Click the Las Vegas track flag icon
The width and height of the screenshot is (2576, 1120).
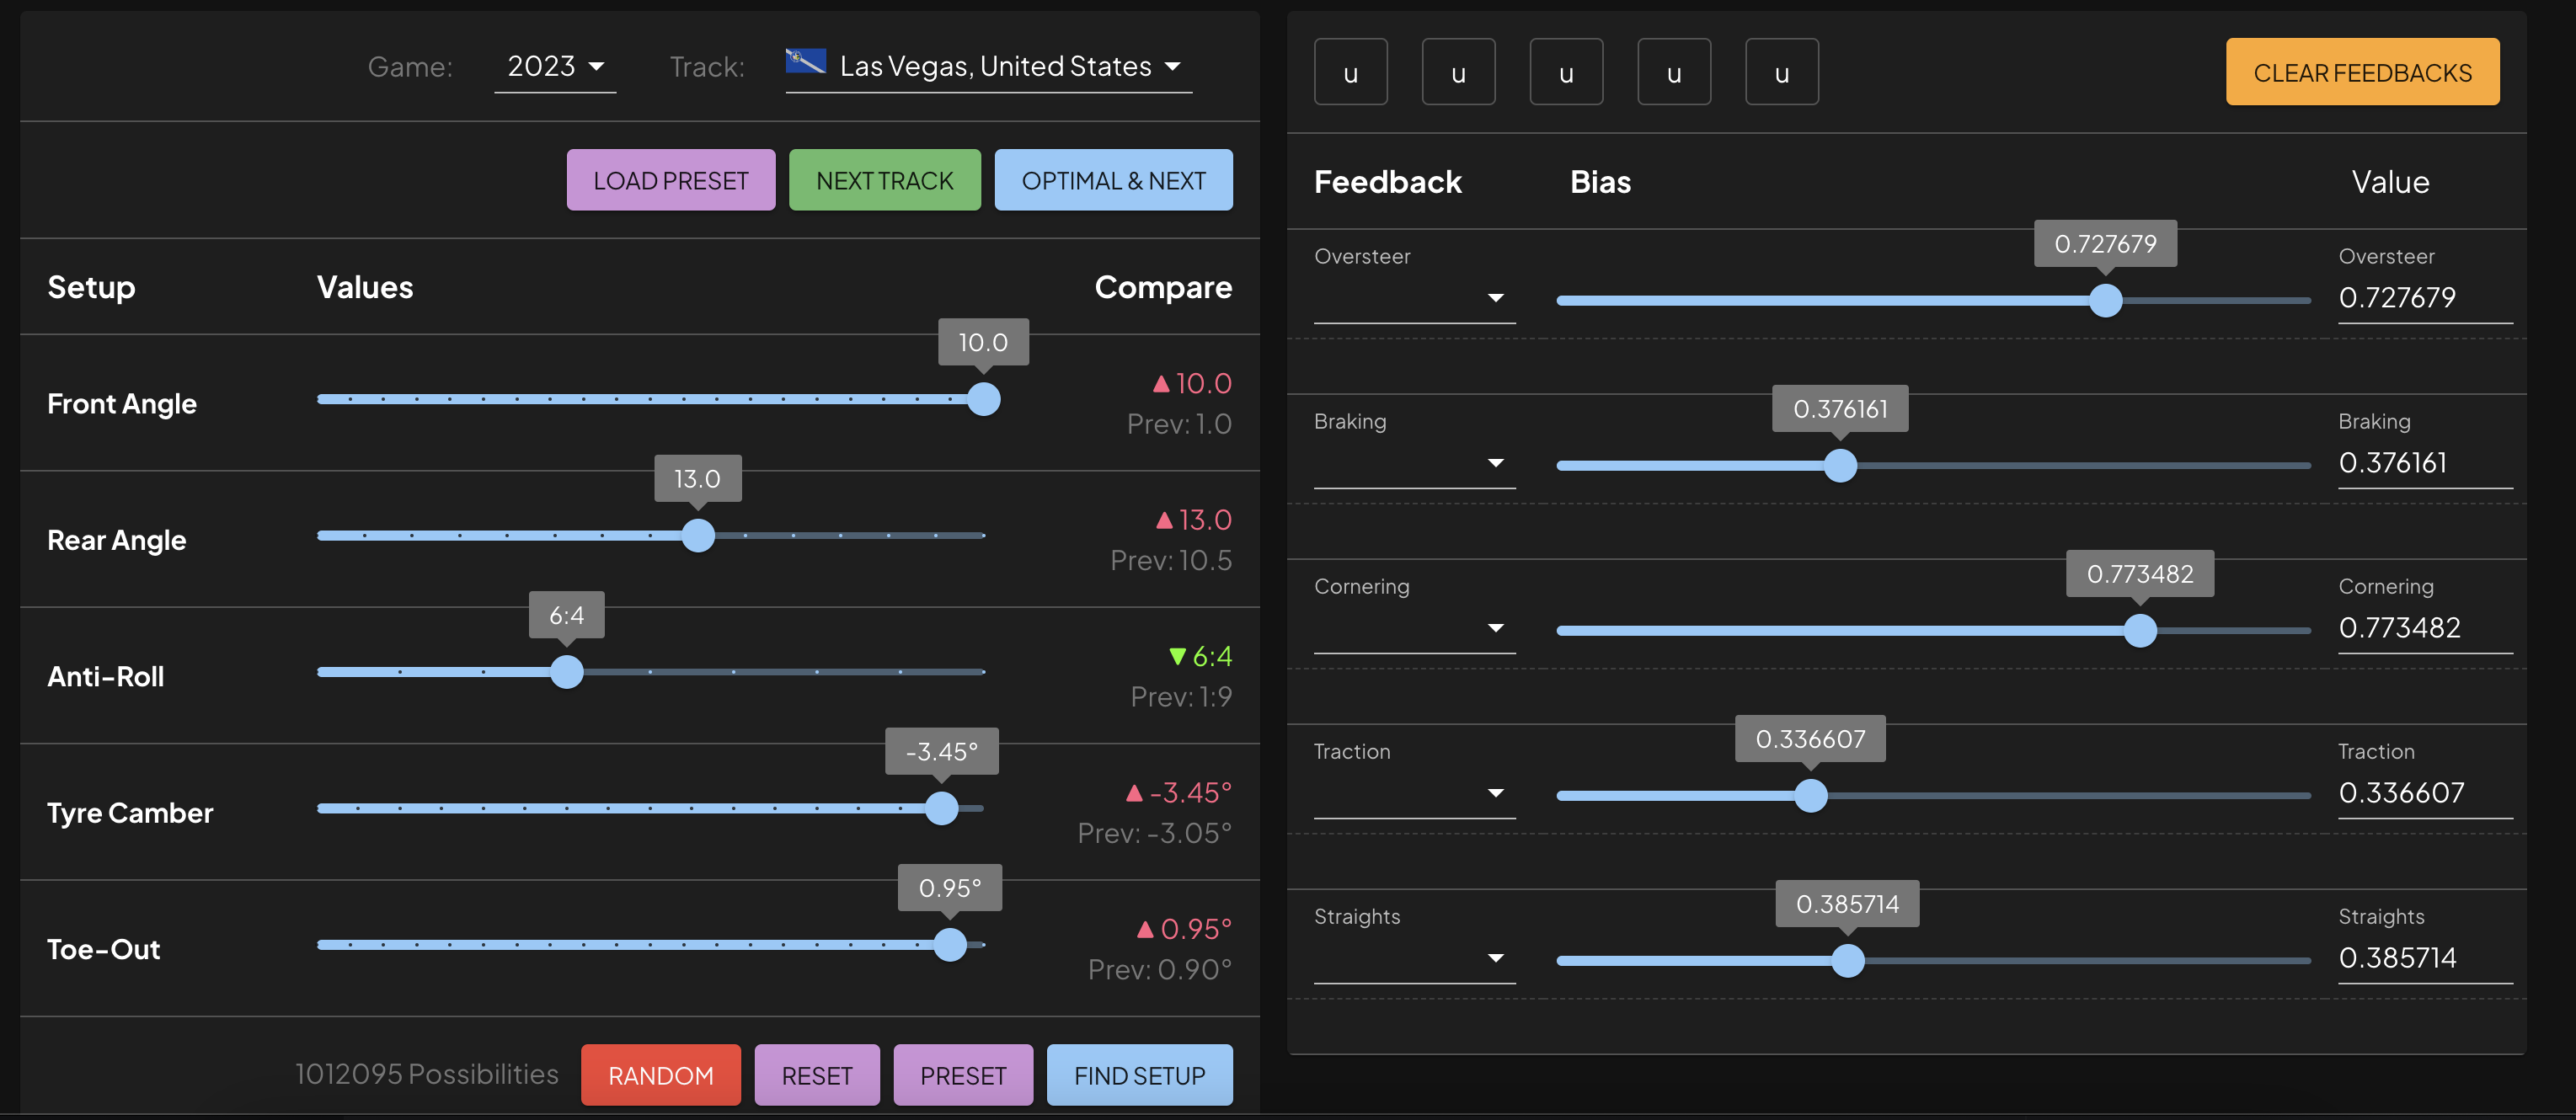click(805, 62)
